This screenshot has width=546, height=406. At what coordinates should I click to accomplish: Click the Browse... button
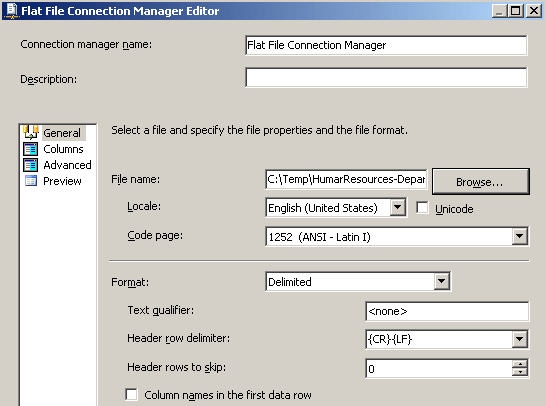481,181
